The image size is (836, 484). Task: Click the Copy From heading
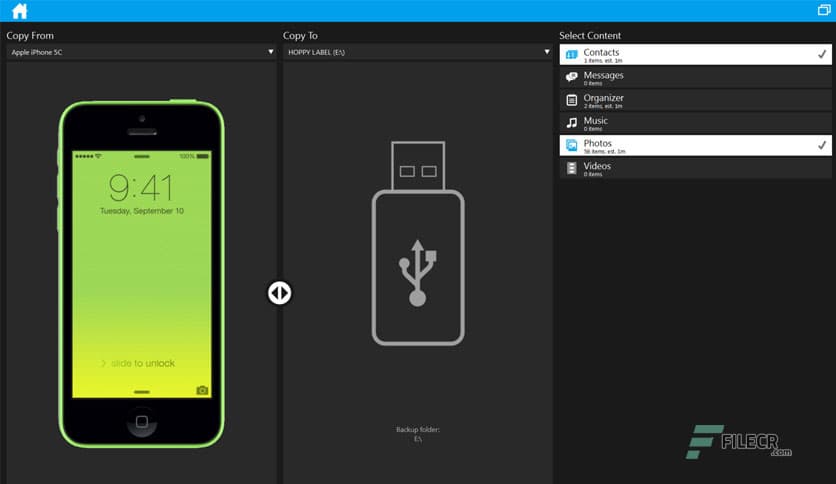(30, 36)
